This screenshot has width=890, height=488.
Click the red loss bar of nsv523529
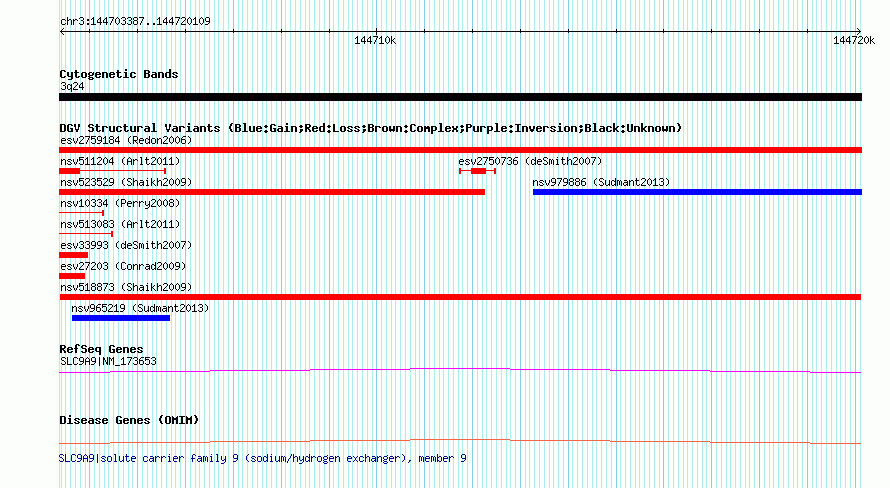click(272, 192)
